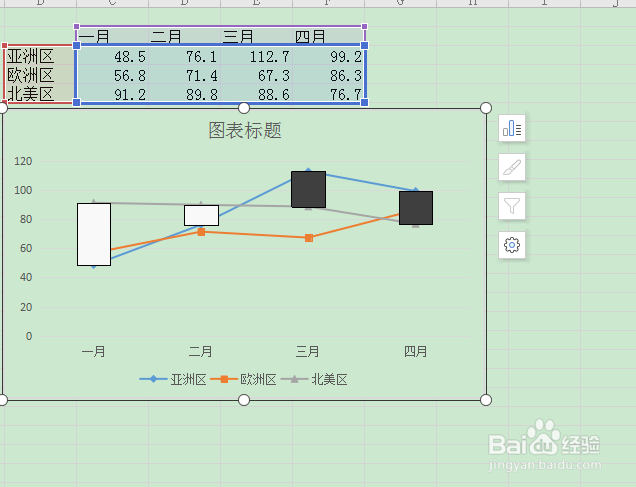This screenshot has width=636, height=487.
Task: Click the 100 value on vertical axis
Action: [x=23, y=190]
